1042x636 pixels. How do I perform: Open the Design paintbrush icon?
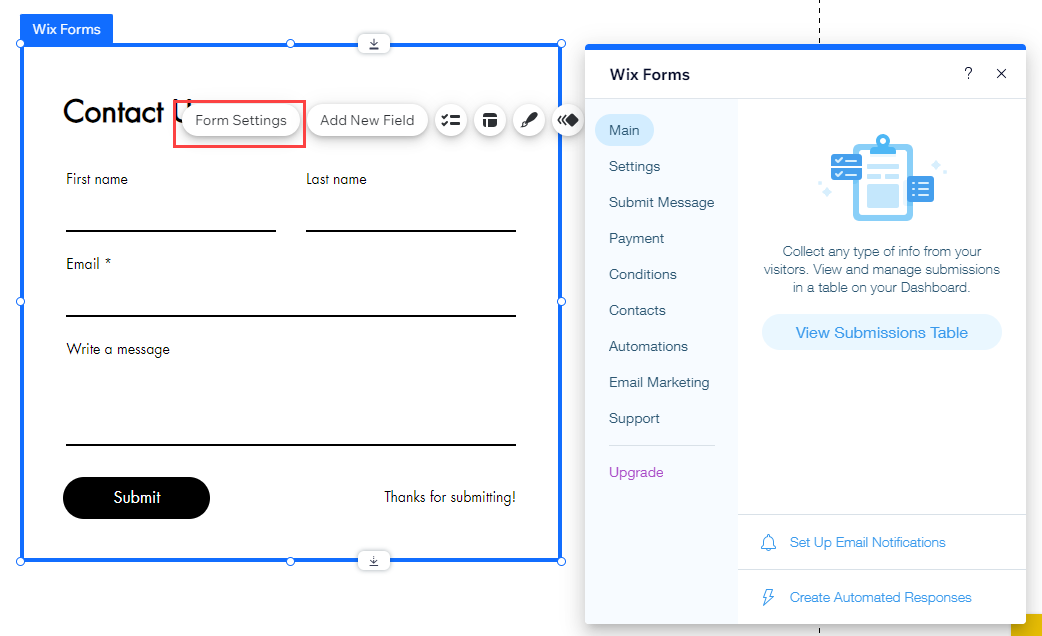click(x=529, y=120)
